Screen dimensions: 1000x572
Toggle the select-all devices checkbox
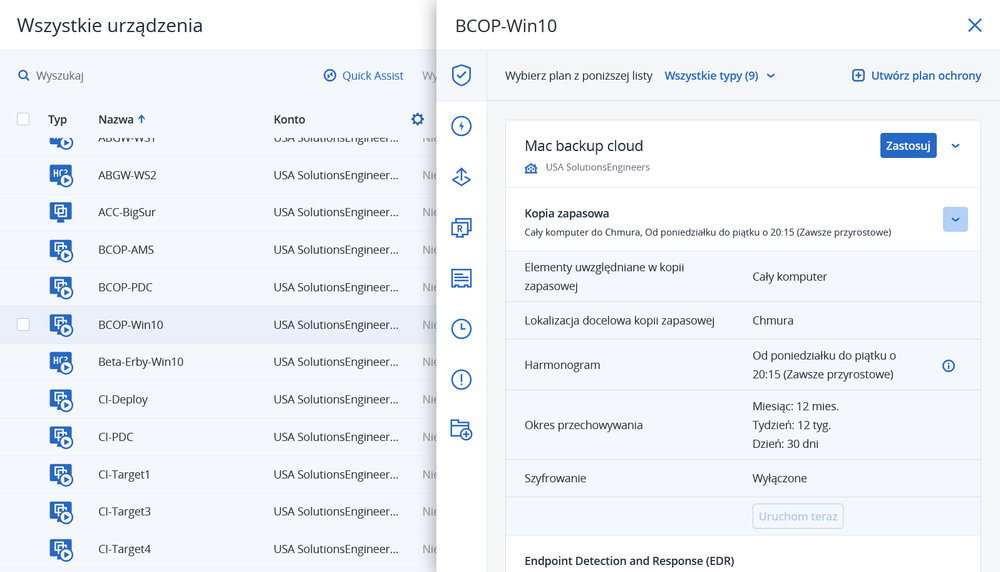(x=23, y=119)
